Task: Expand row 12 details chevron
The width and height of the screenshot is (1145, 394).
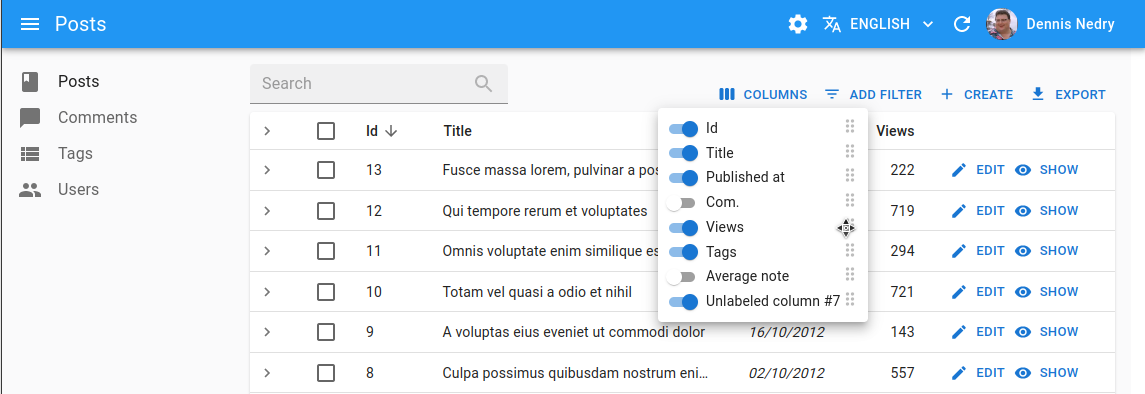Action: click(x=267, y=211)
